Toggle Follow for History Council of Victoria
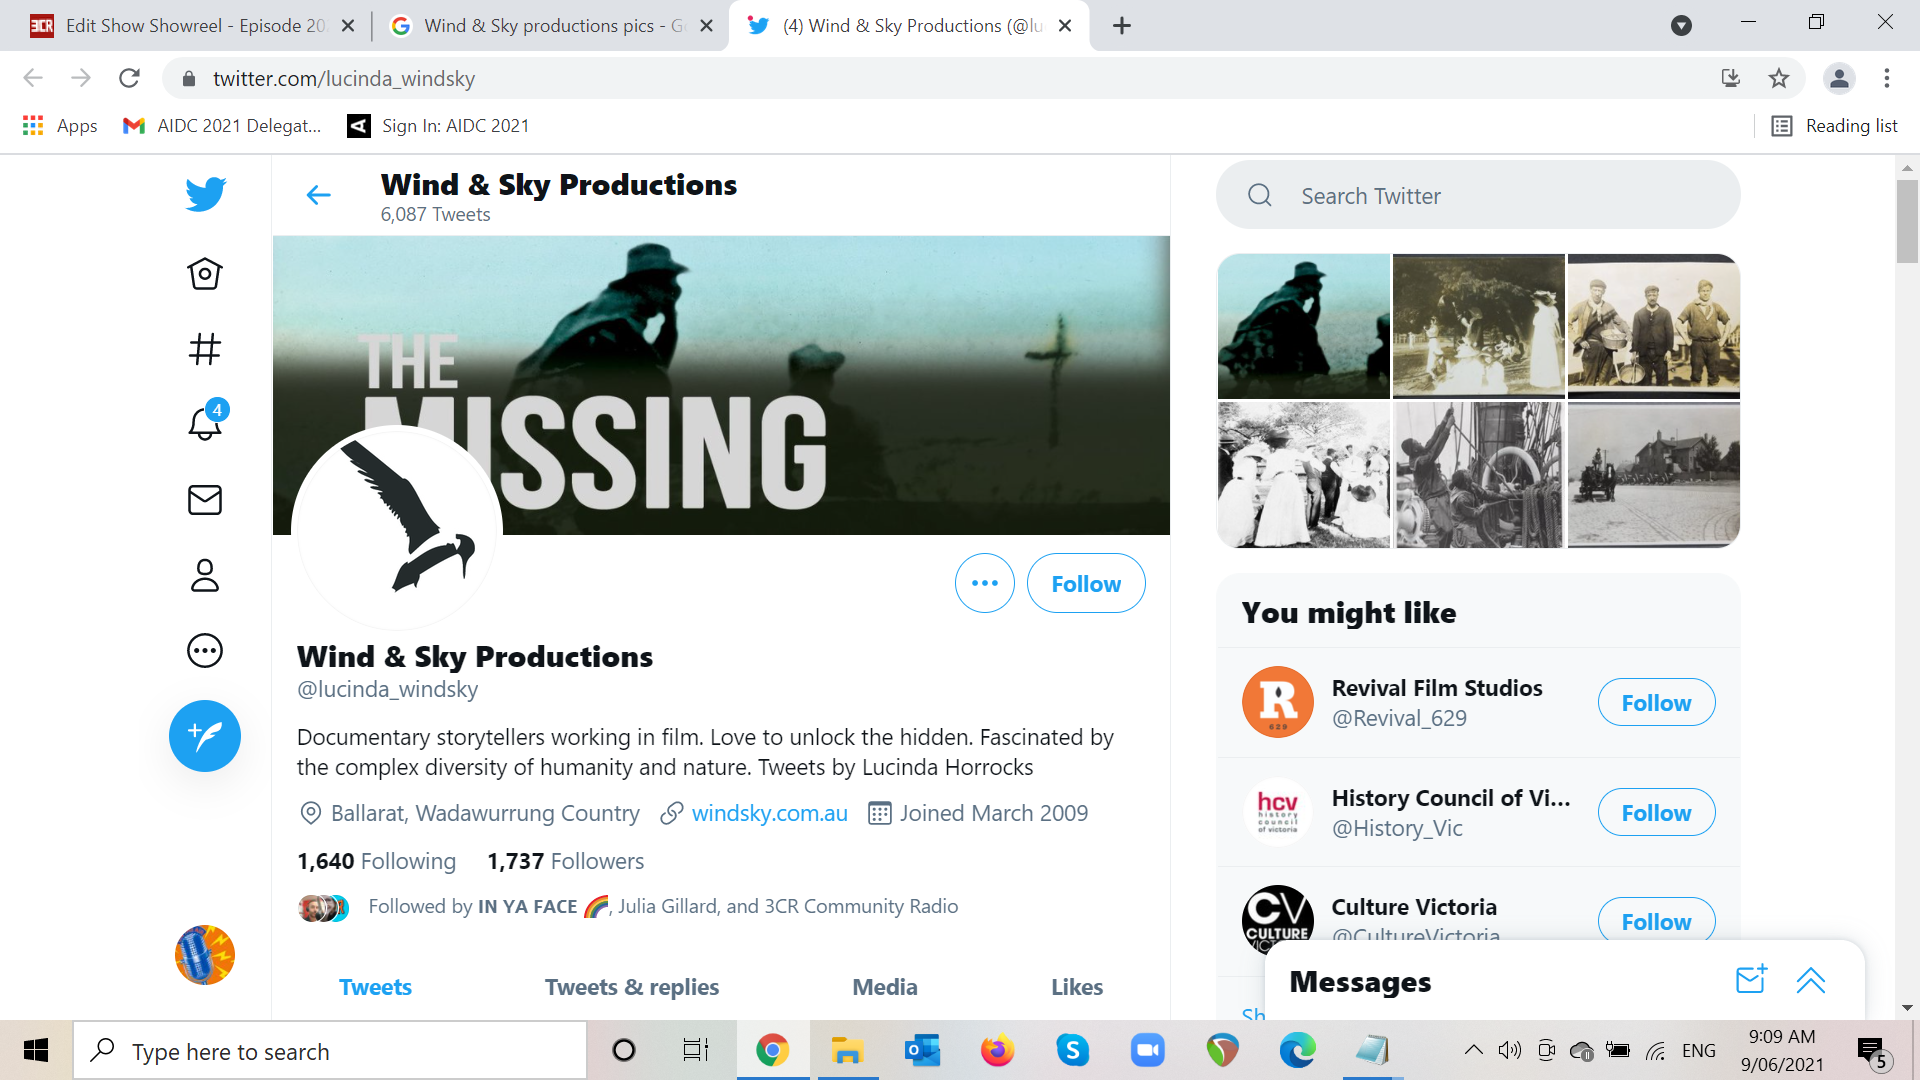 (x=1655, y=813)
